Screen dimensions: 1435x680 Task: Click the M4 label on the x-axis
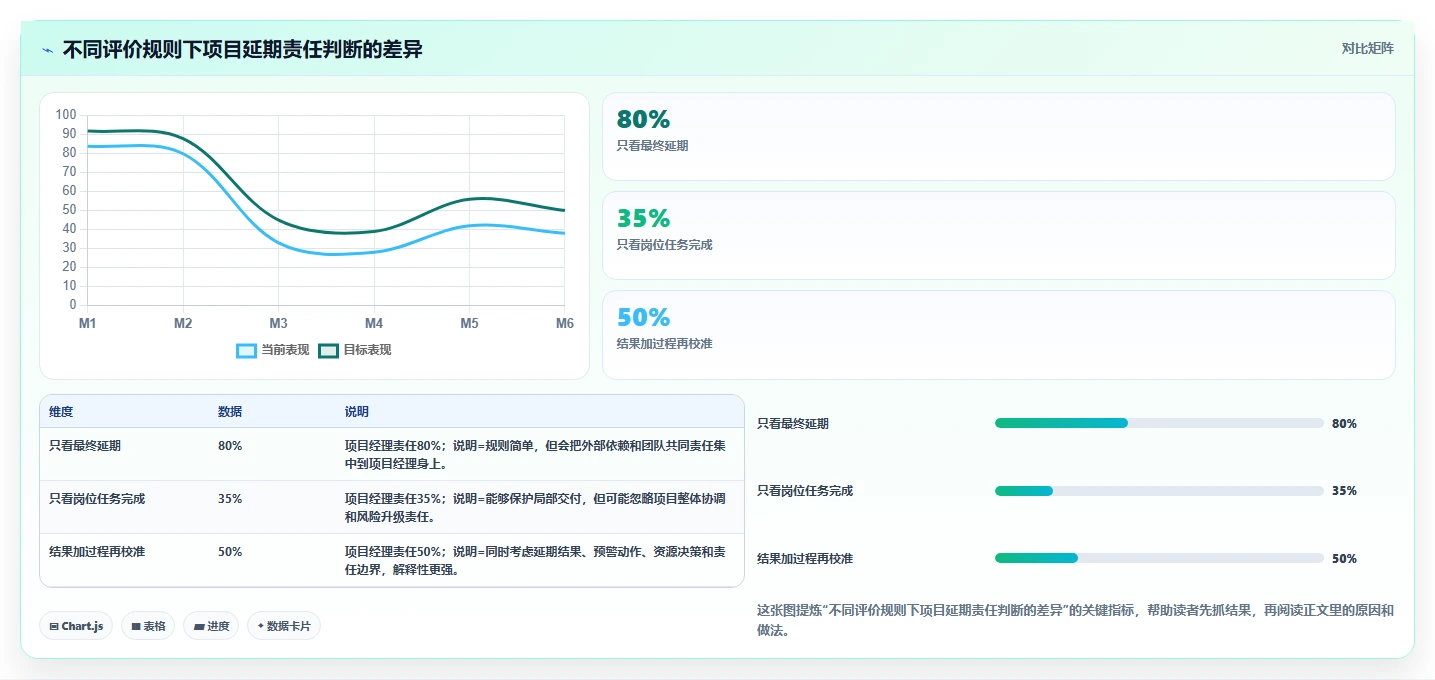[x=374, y=323]
